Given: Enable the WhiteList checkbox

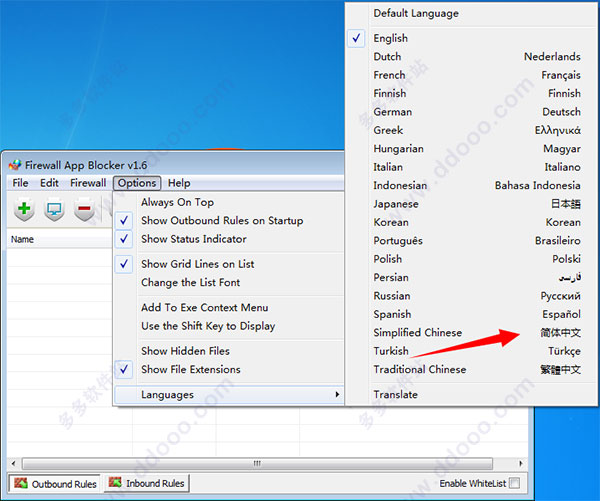Looking at the screenshot, I should tap(515, 483).
